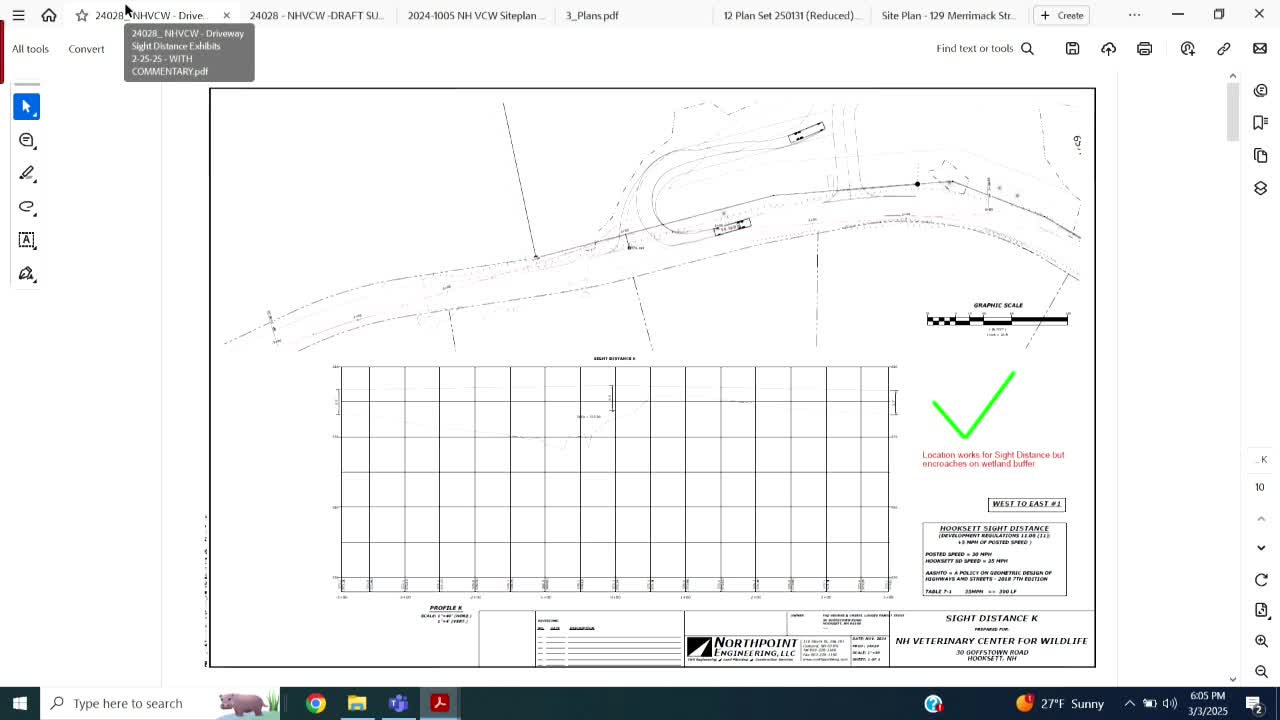Zoom out of the page
The height and width of the screenshot is (720, 1280).
(x=1260, y=672)
